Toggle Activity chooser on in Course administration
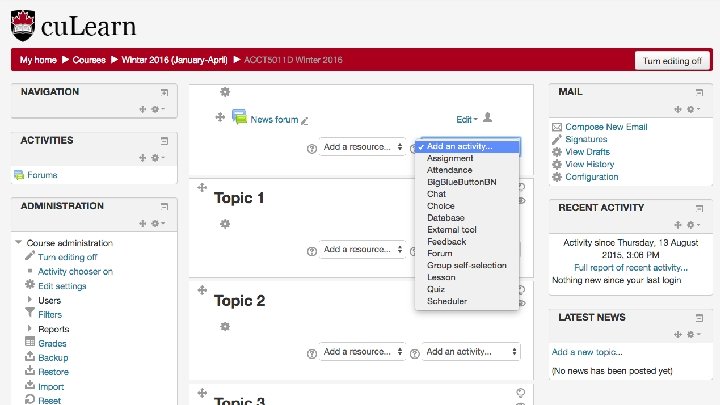720x405 pixels. 75,271
